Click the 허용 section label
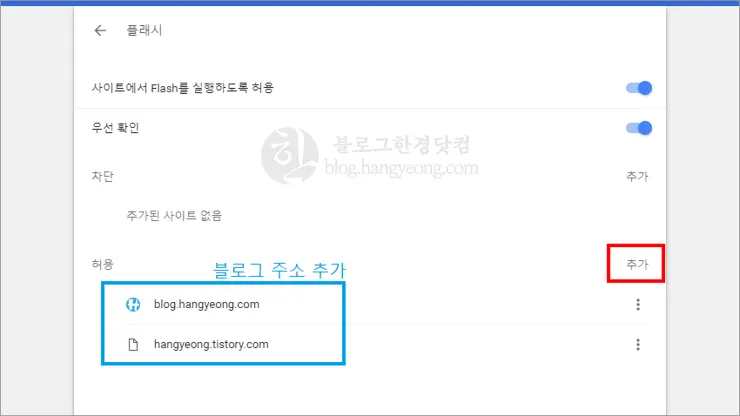 [102, 264]
